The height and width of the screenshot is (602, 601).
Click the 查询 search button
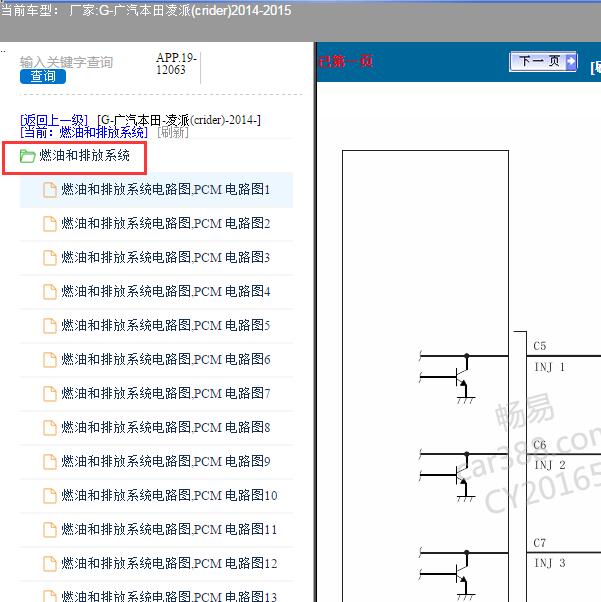[x=43, y=76]
